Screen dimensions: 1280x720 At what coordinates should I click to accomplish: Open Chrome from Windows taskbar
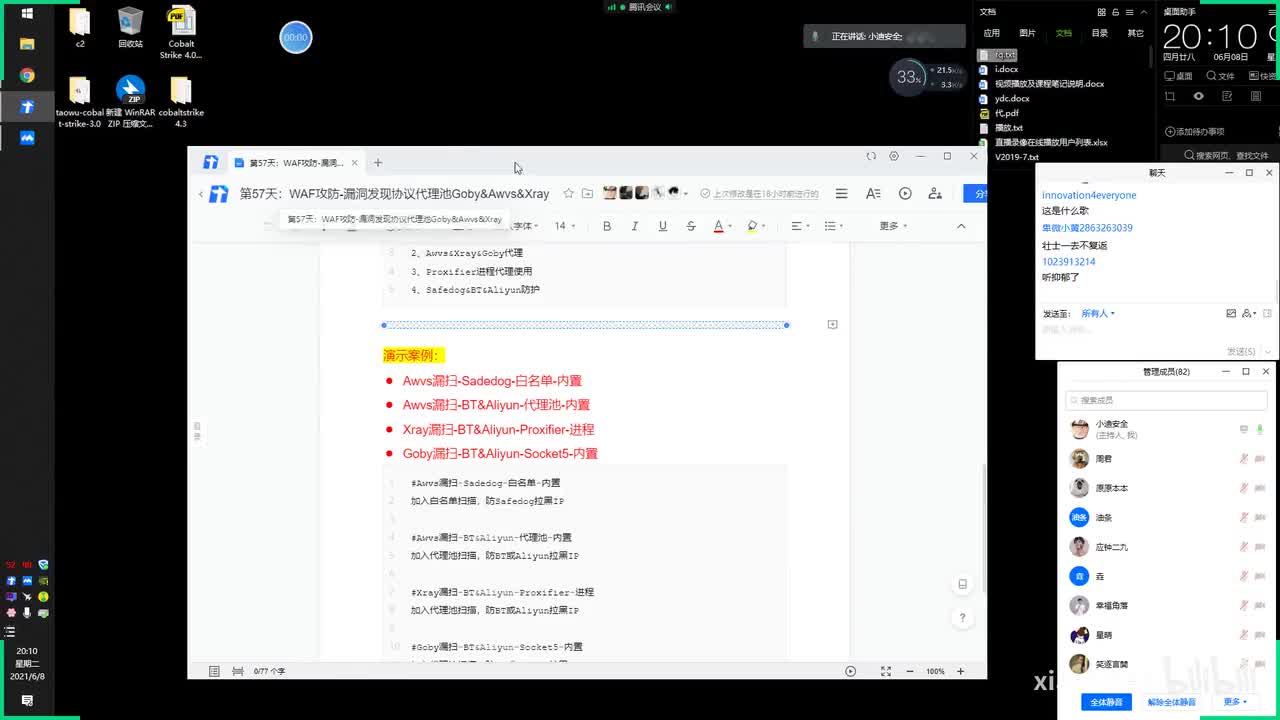(x=27, y=76)
